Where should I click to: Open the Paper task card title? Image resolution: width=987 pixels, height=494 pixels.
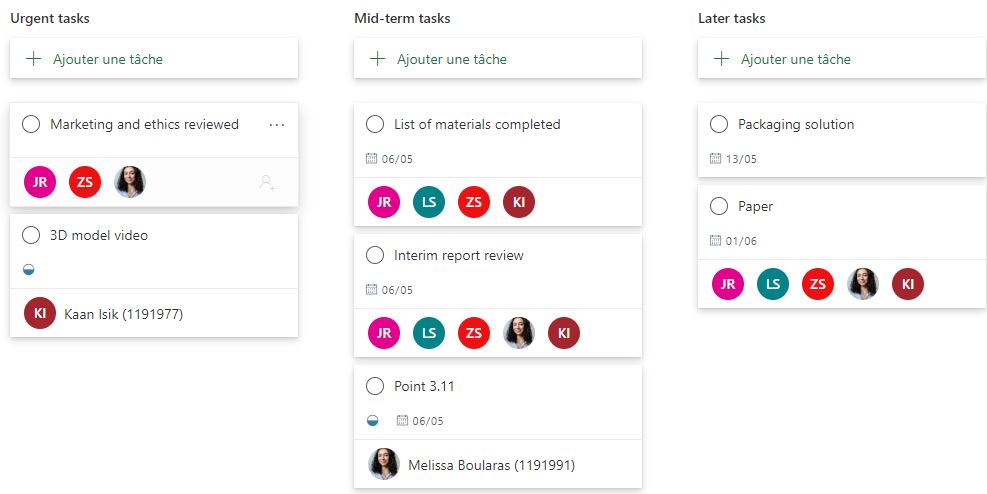pyautogui.click(x=755, y=206)
